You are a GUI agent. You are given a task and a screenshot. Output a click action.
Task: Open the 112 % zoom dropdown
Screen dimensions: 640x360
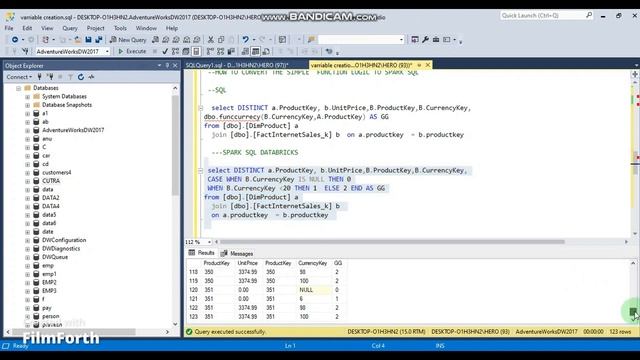(209, 242)
